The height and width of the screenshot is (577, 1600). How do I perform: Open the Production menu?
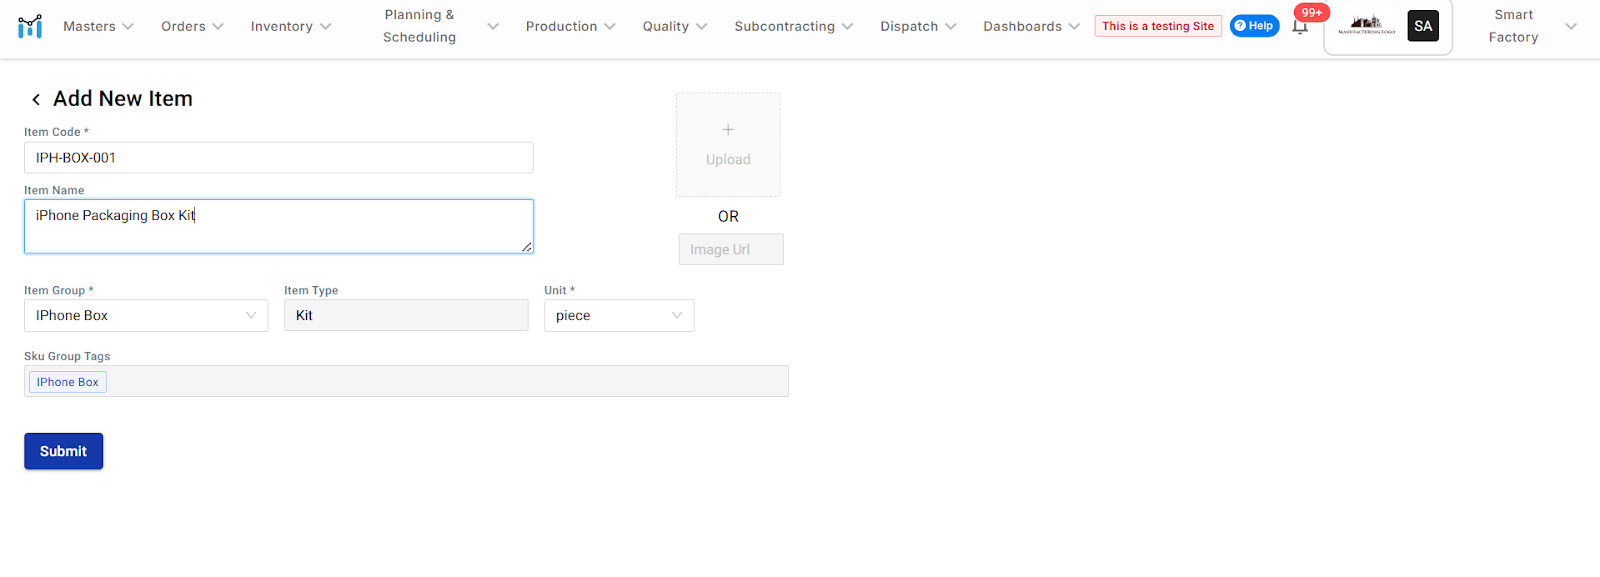pyautogui.click(x=570, y=26)
